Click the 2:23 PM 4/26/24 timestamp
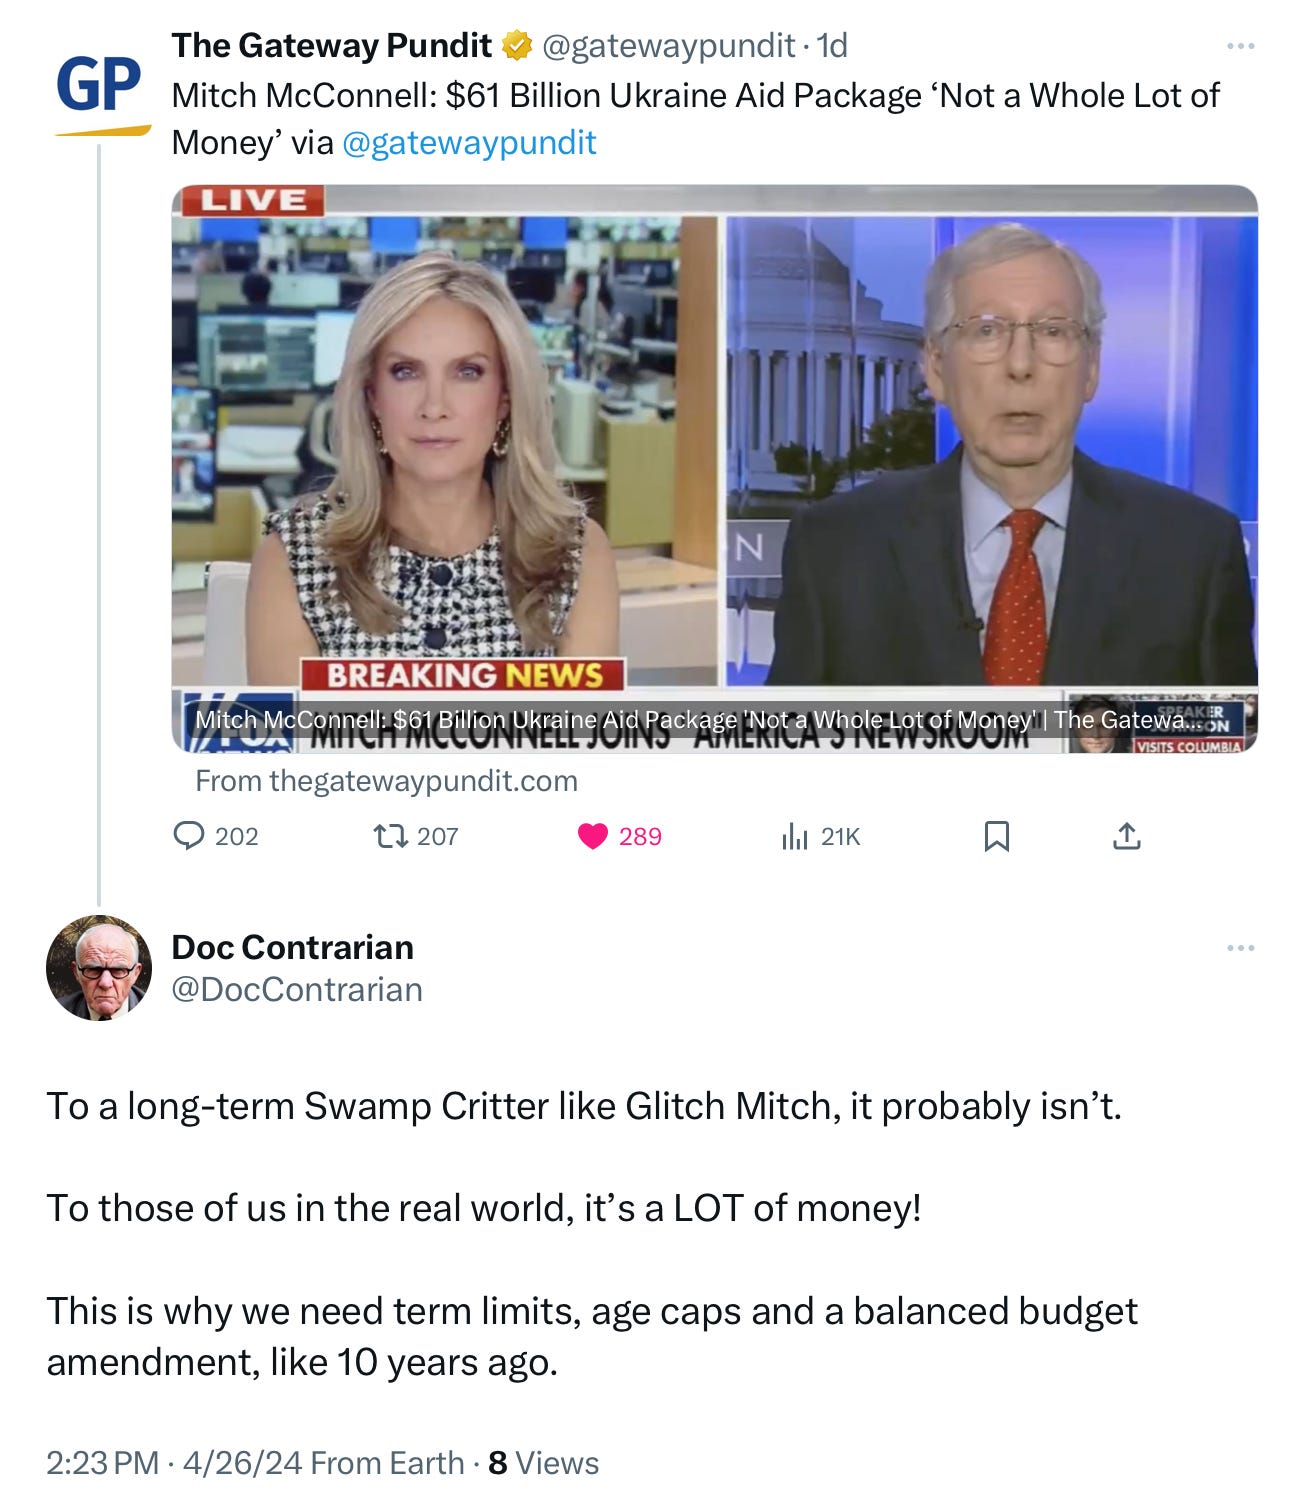Viewport: 1303px width, 1503px height. tap(174, 1463)
